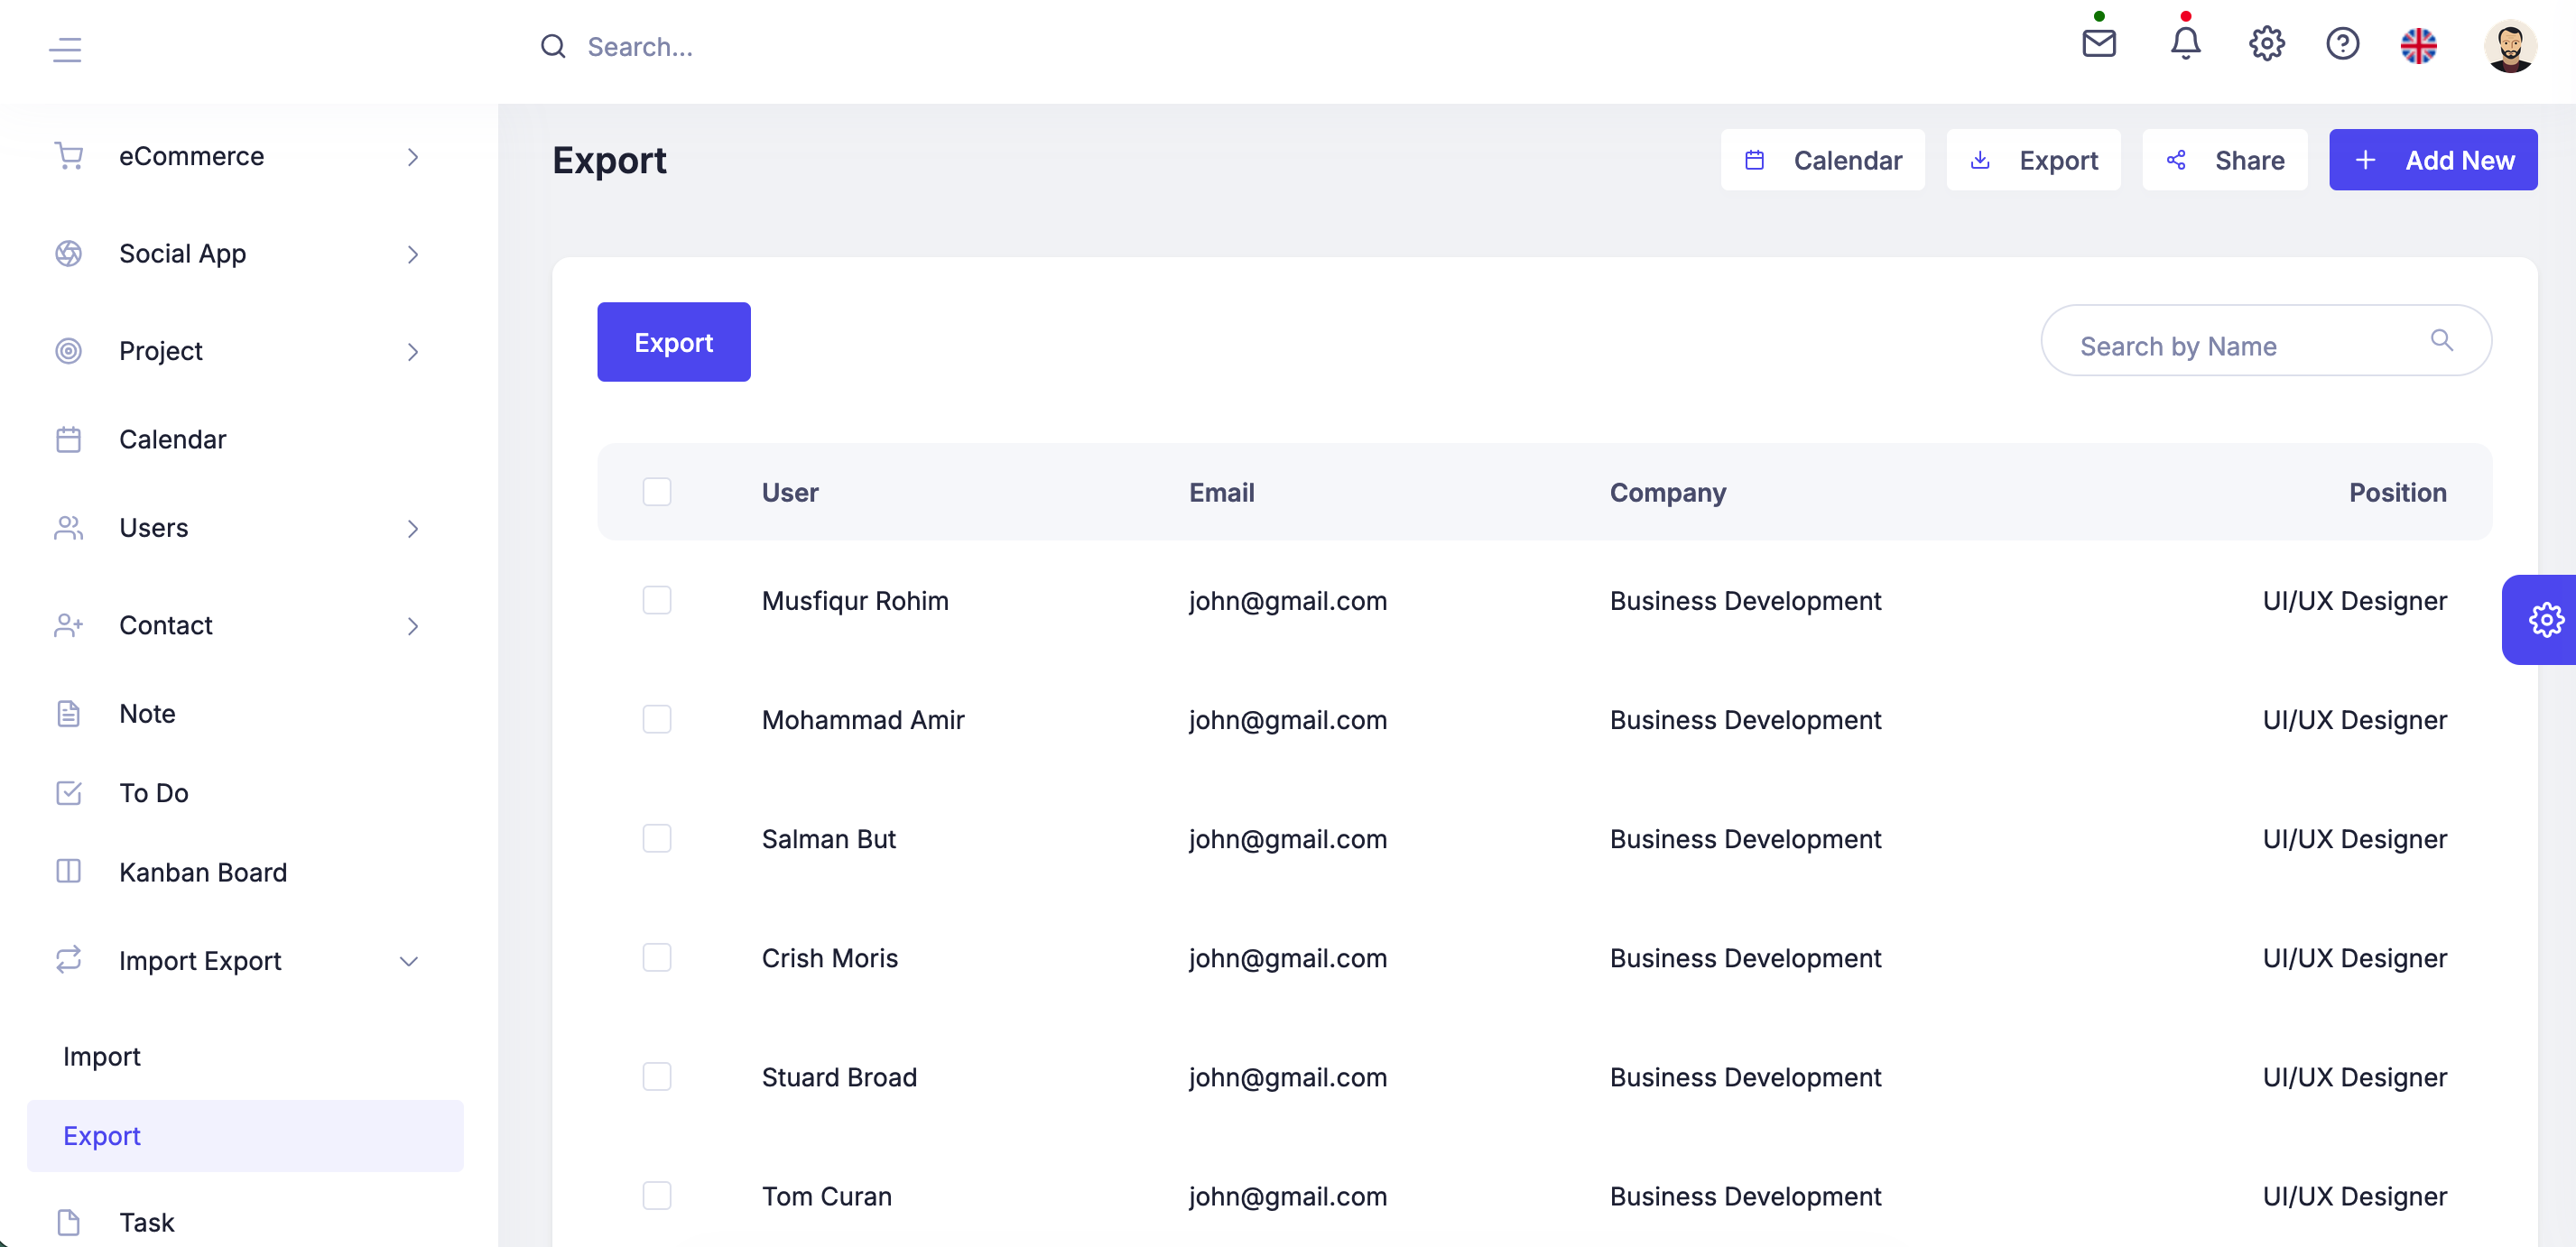
Task: Open the mail inbox icon
Action: point(2098,44)
